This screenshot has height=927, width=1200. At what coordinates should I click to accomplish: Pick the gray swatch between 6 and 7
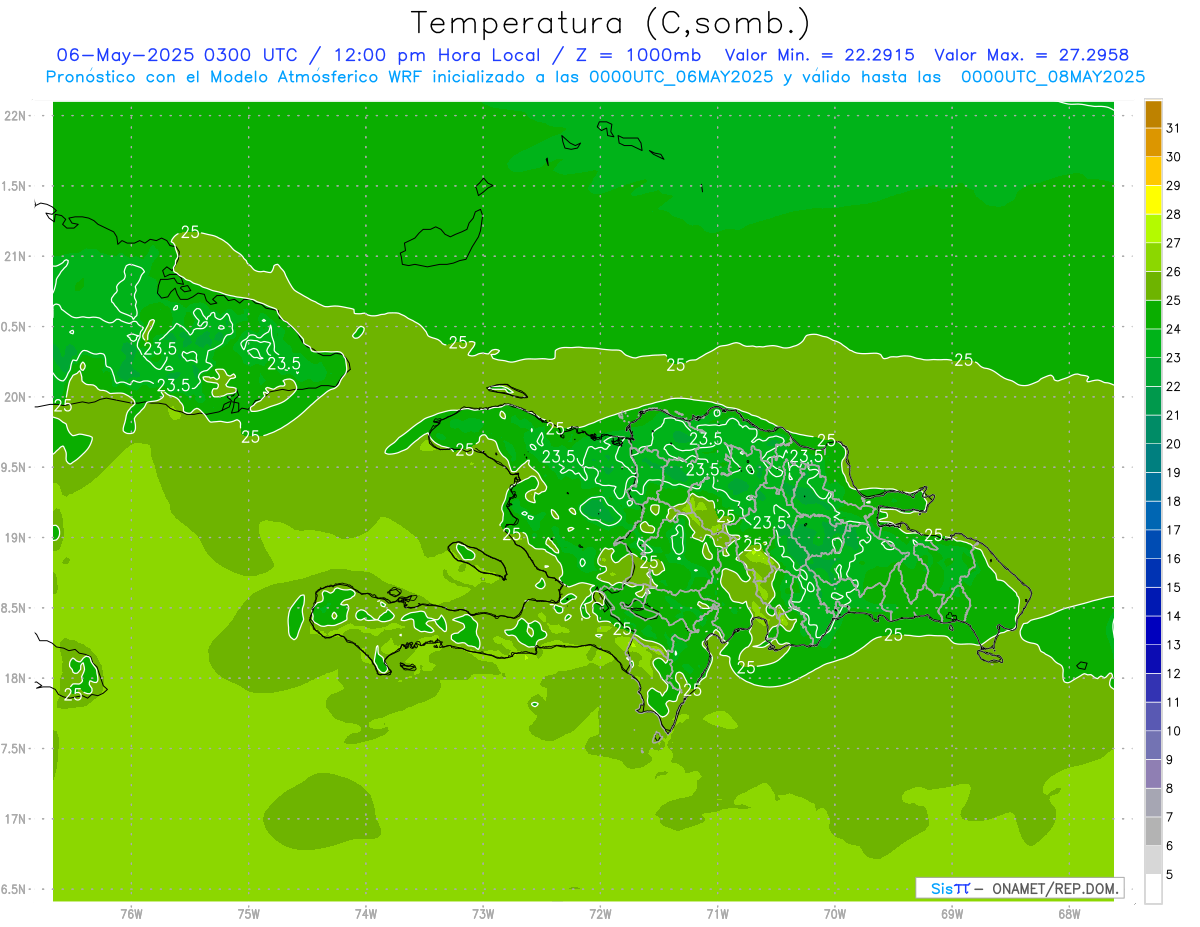tap(1153, 831)
